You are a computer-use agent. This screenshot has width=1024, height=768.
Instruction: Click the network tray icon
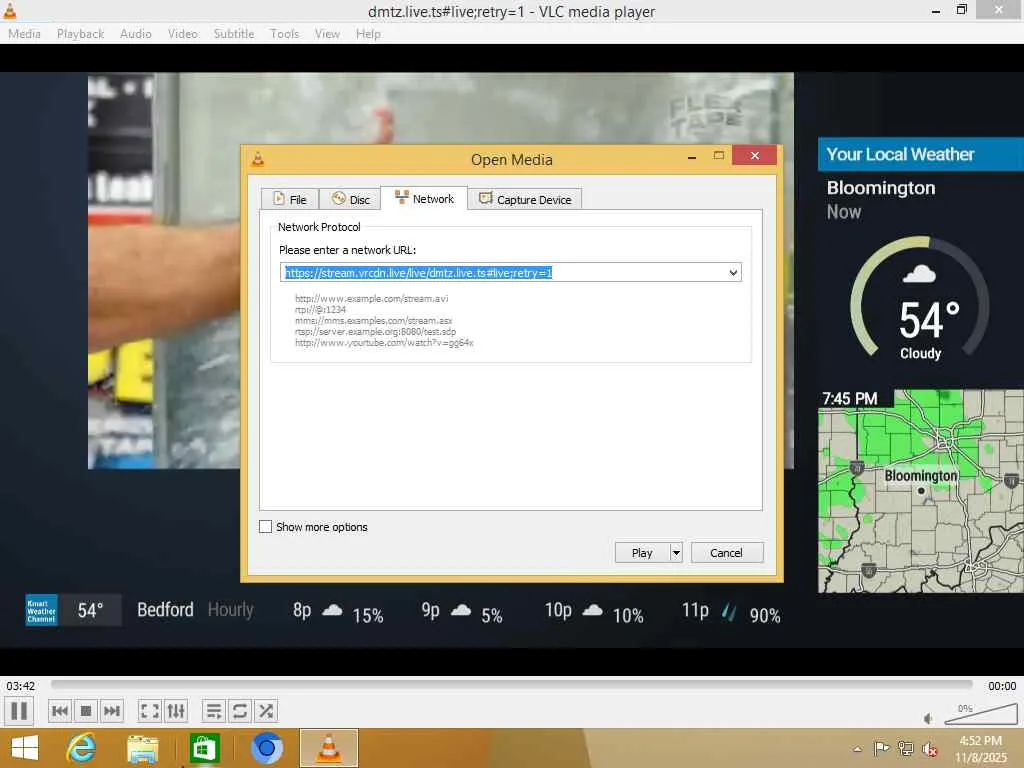(906, 748)
